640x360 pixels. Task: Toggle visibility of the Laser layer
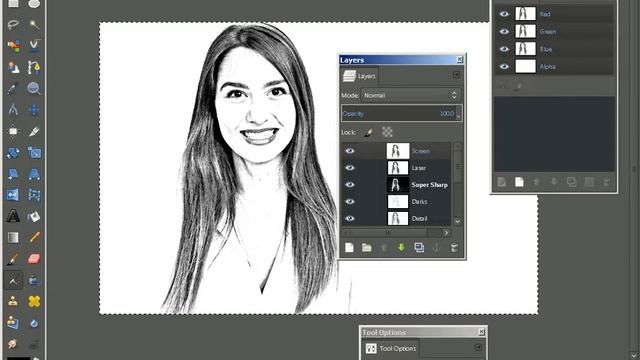(x=350, y=168)
